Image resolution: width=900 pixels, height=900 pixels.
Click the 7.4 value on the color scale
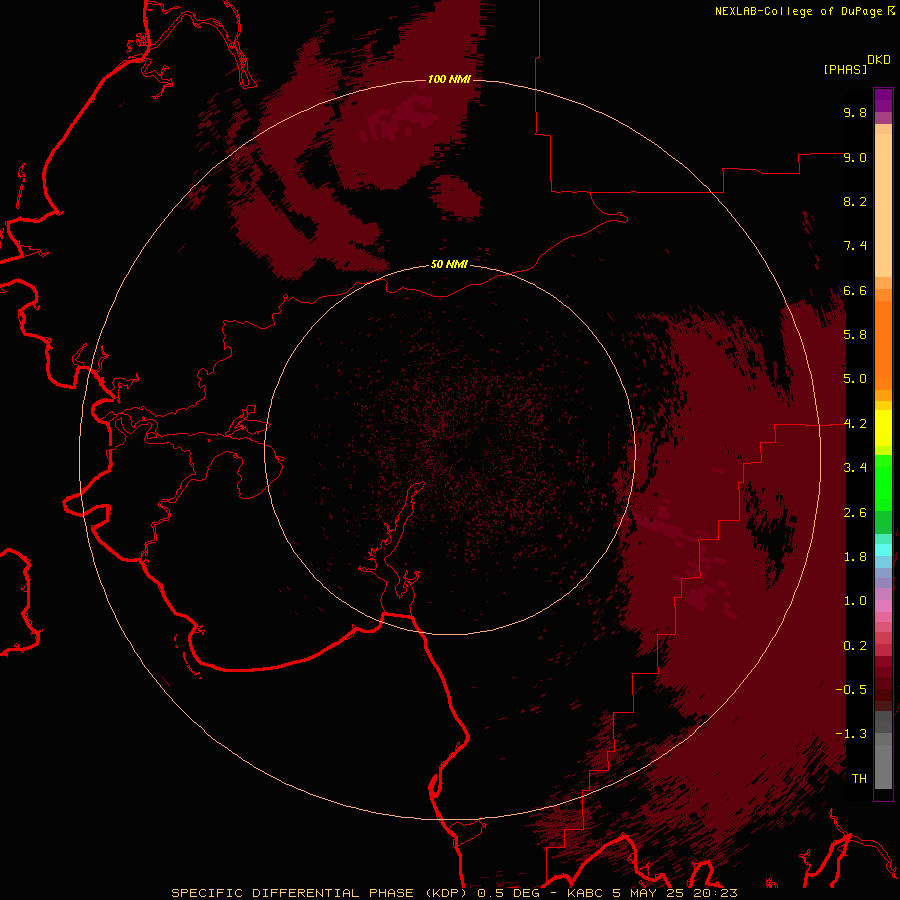[855, 246]
